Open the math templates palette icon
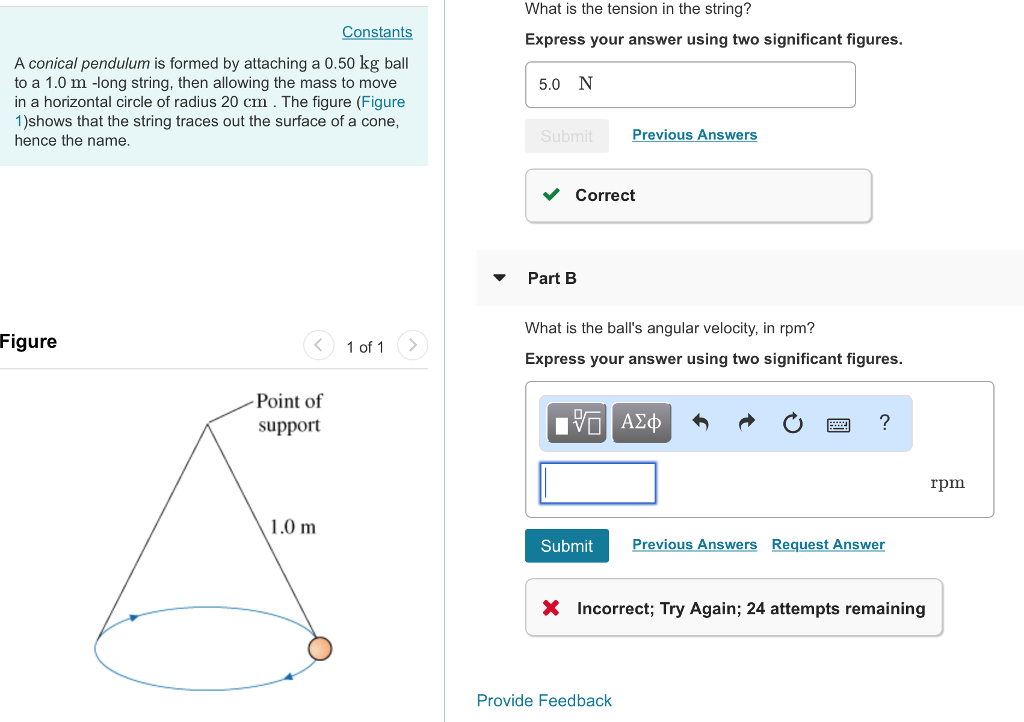The width and height of the screenshot is (1024, 722). (577, 422)
